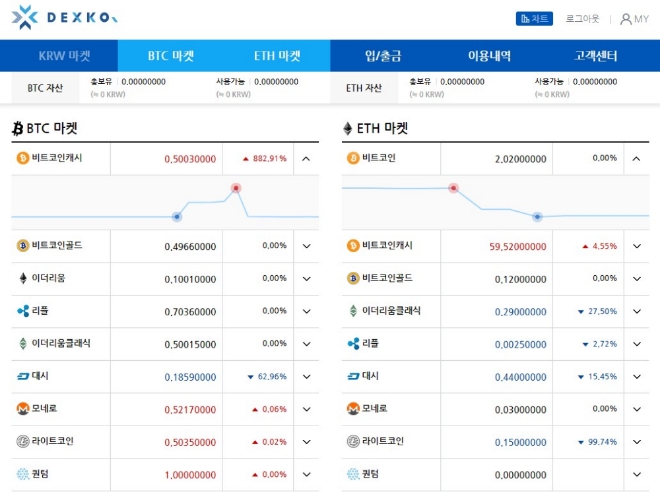Click 이더리움 coin icon in BTC market
The height and width of the screenshot is (504, 660).
23,278
